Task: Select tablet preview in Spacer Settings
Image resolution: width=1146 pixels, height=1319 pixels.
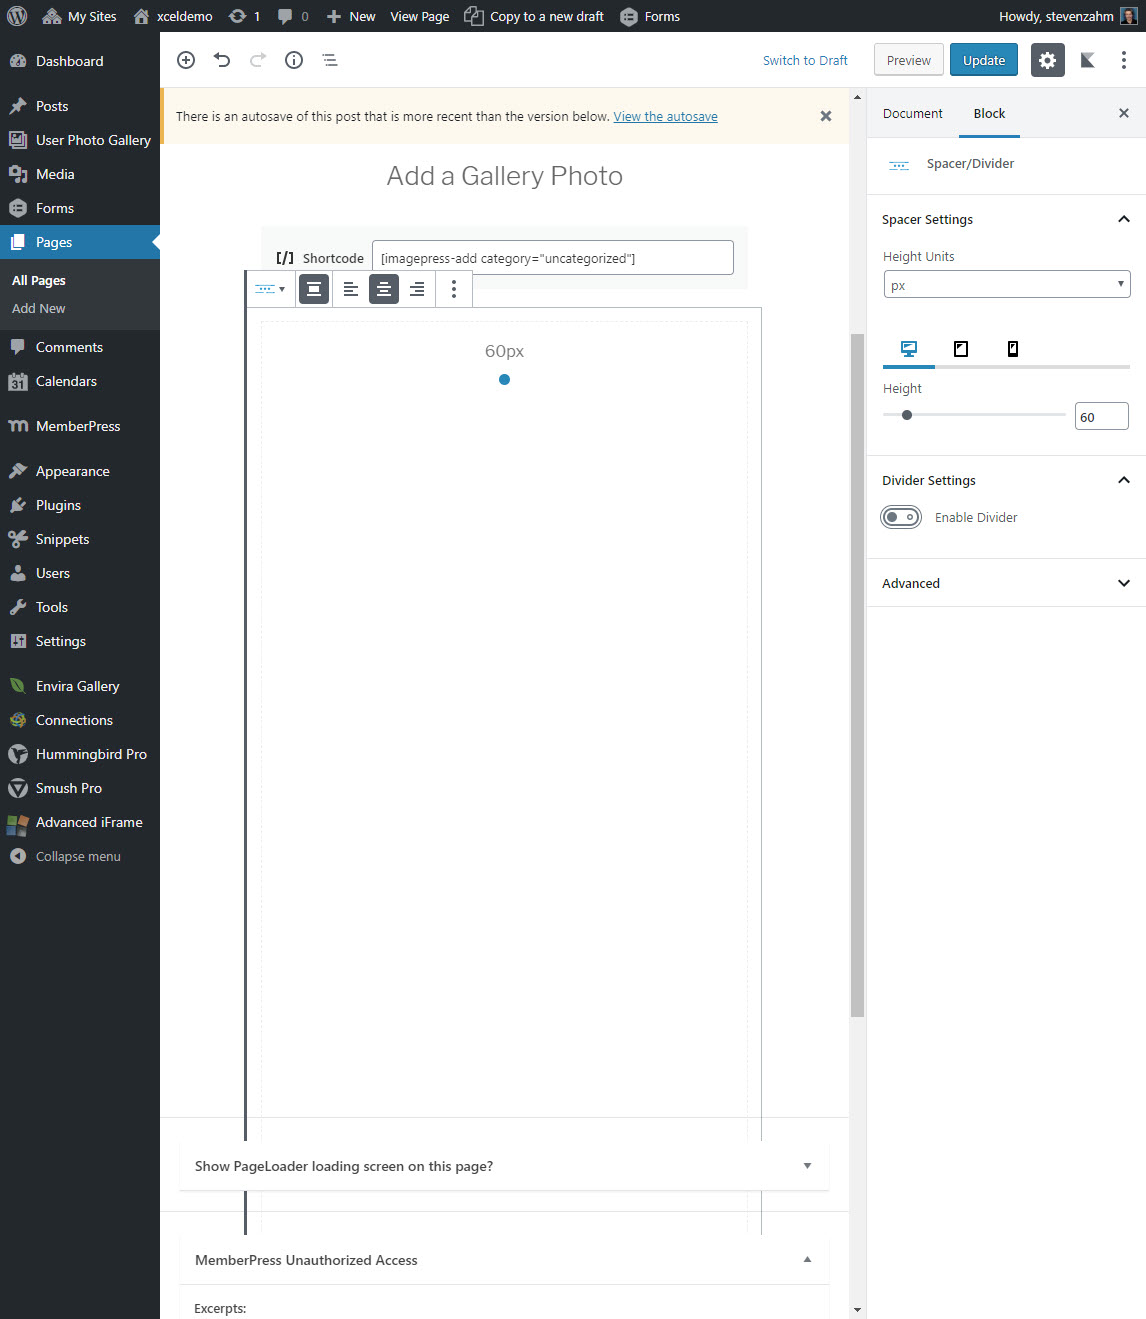Action: tap(960, 349)
